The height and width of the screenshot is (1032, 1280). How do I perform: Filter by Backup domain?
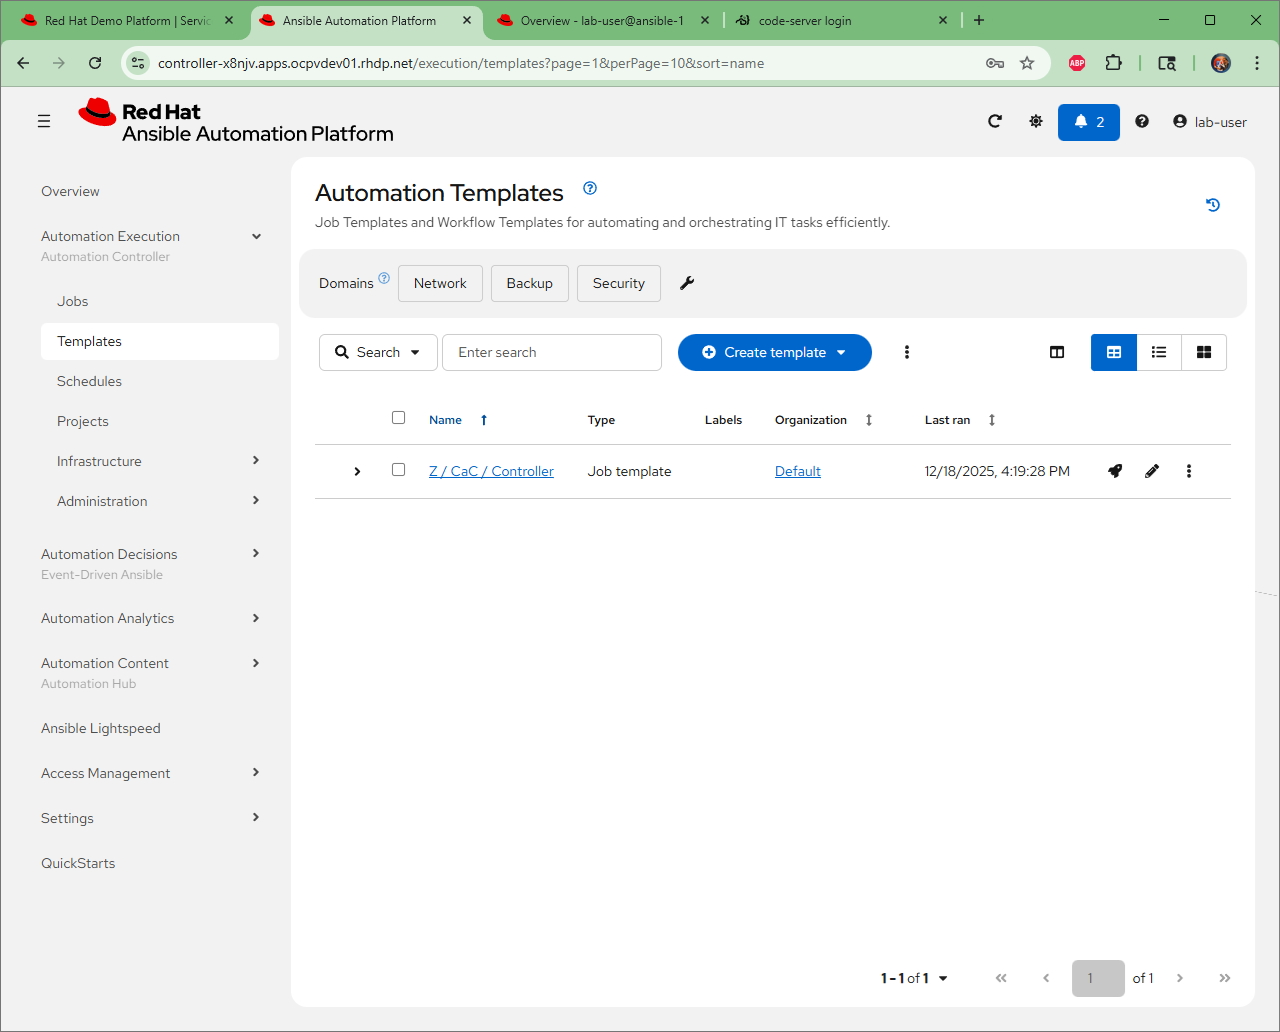click(x=529, y=283)
